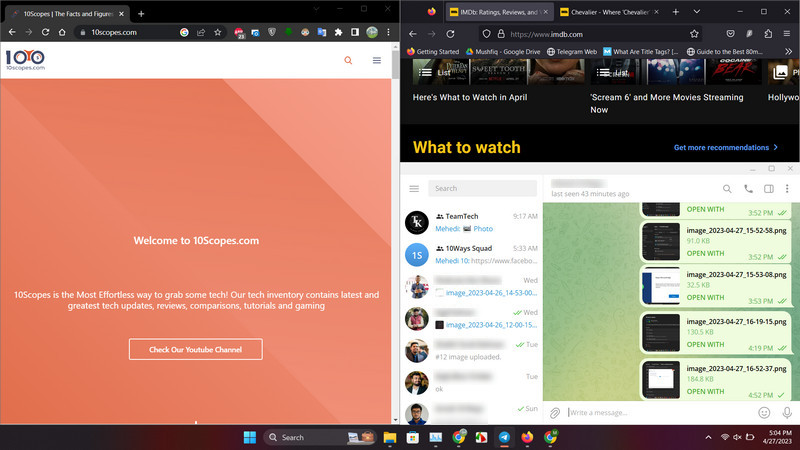
Task: Click Check Our Youtube Channel button
Action: [195, 349]
